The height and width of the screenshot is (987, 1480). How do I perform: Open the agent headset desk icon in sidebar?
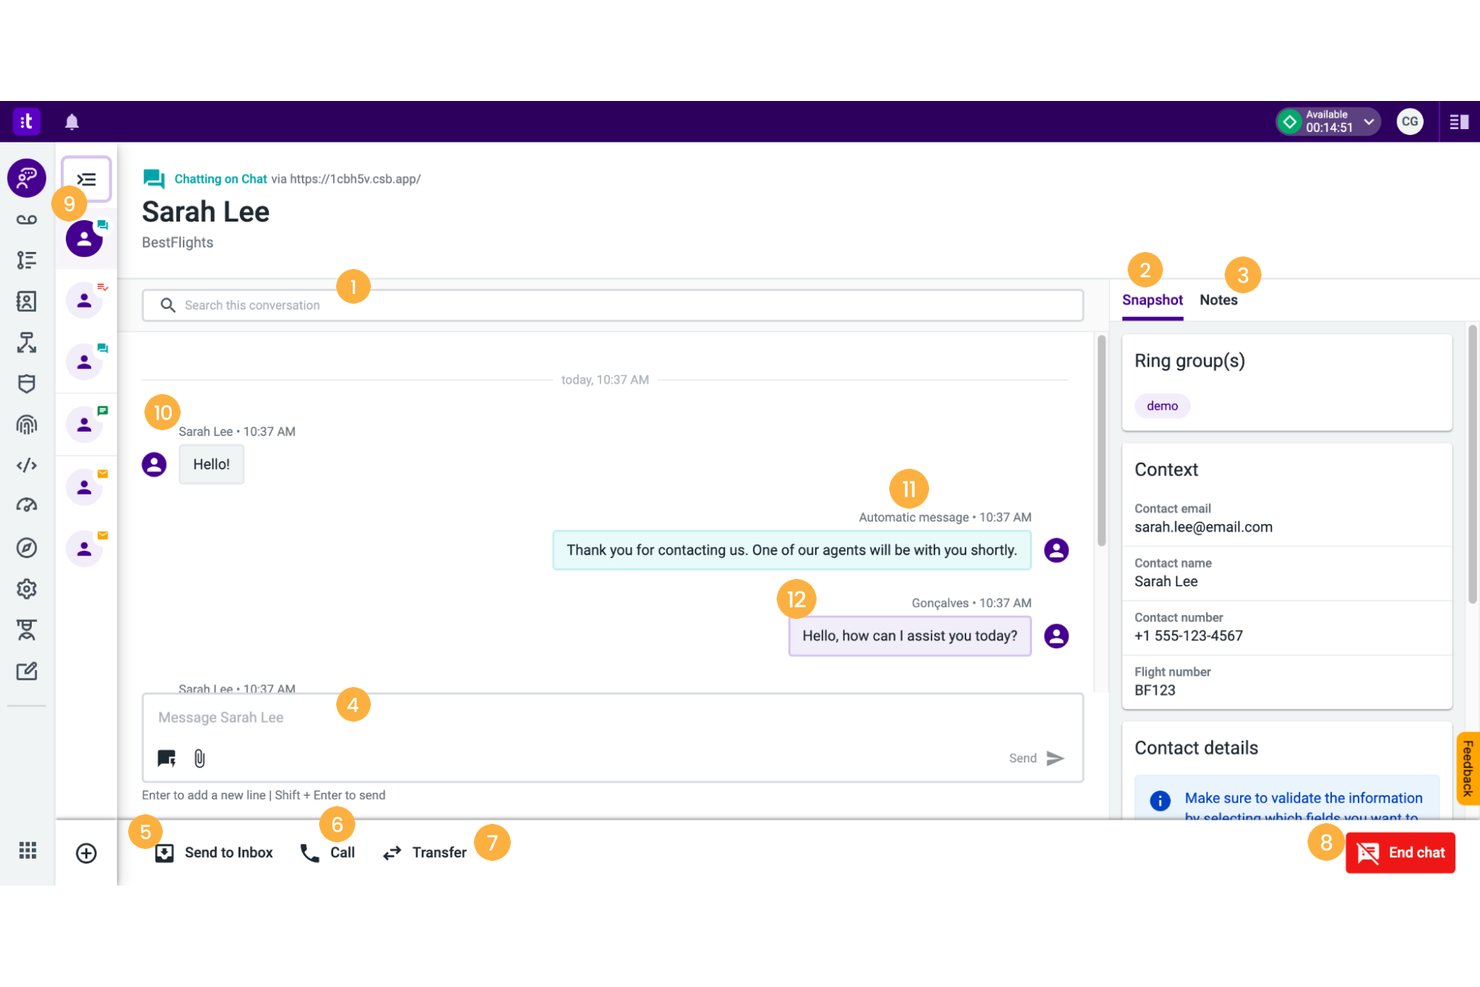[x=27, y=630]
